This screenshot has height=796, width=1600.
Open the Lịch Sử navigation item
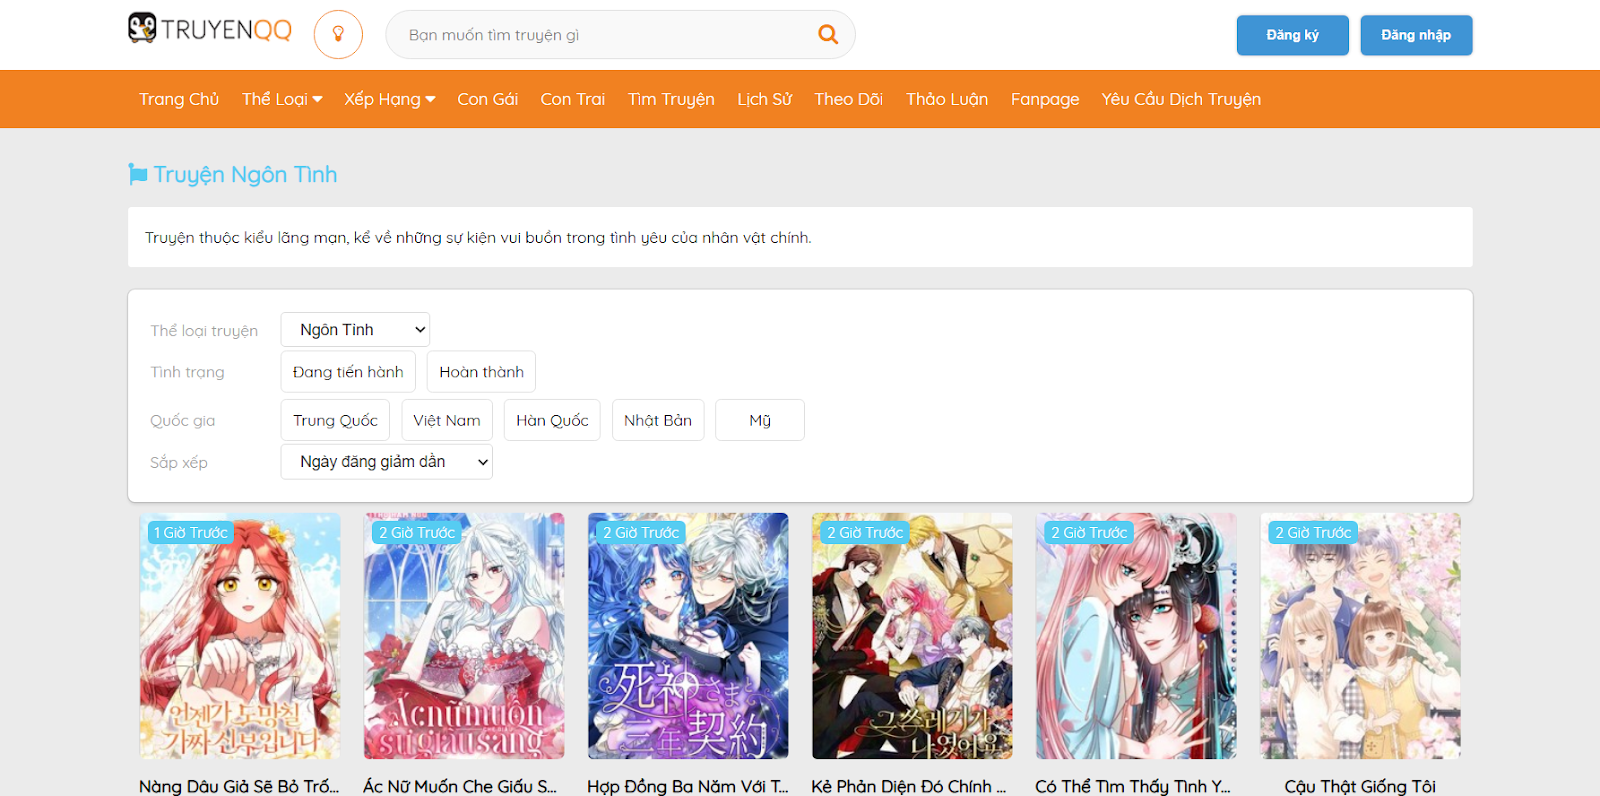pos(764,99)
